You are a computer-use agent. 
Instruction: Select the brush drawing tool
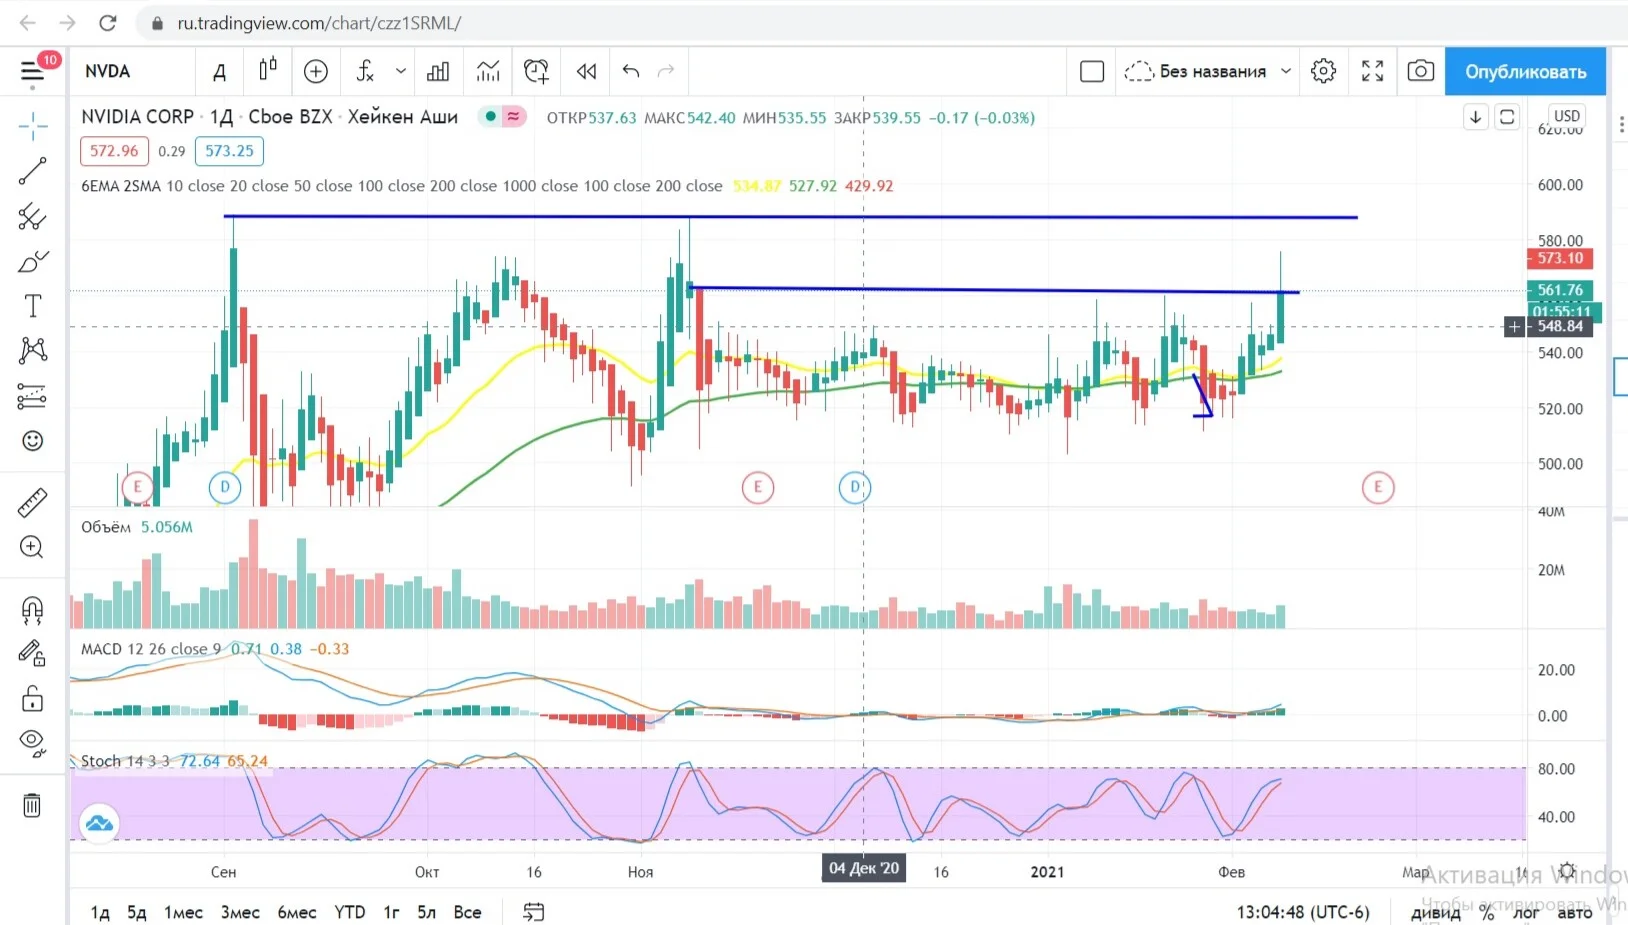tap(32, 261)
